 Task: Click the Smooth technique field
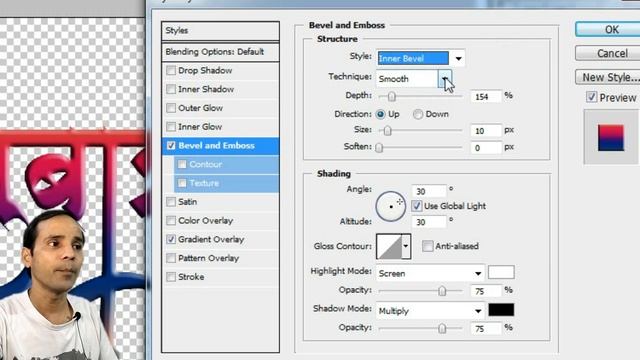point(407,78)
